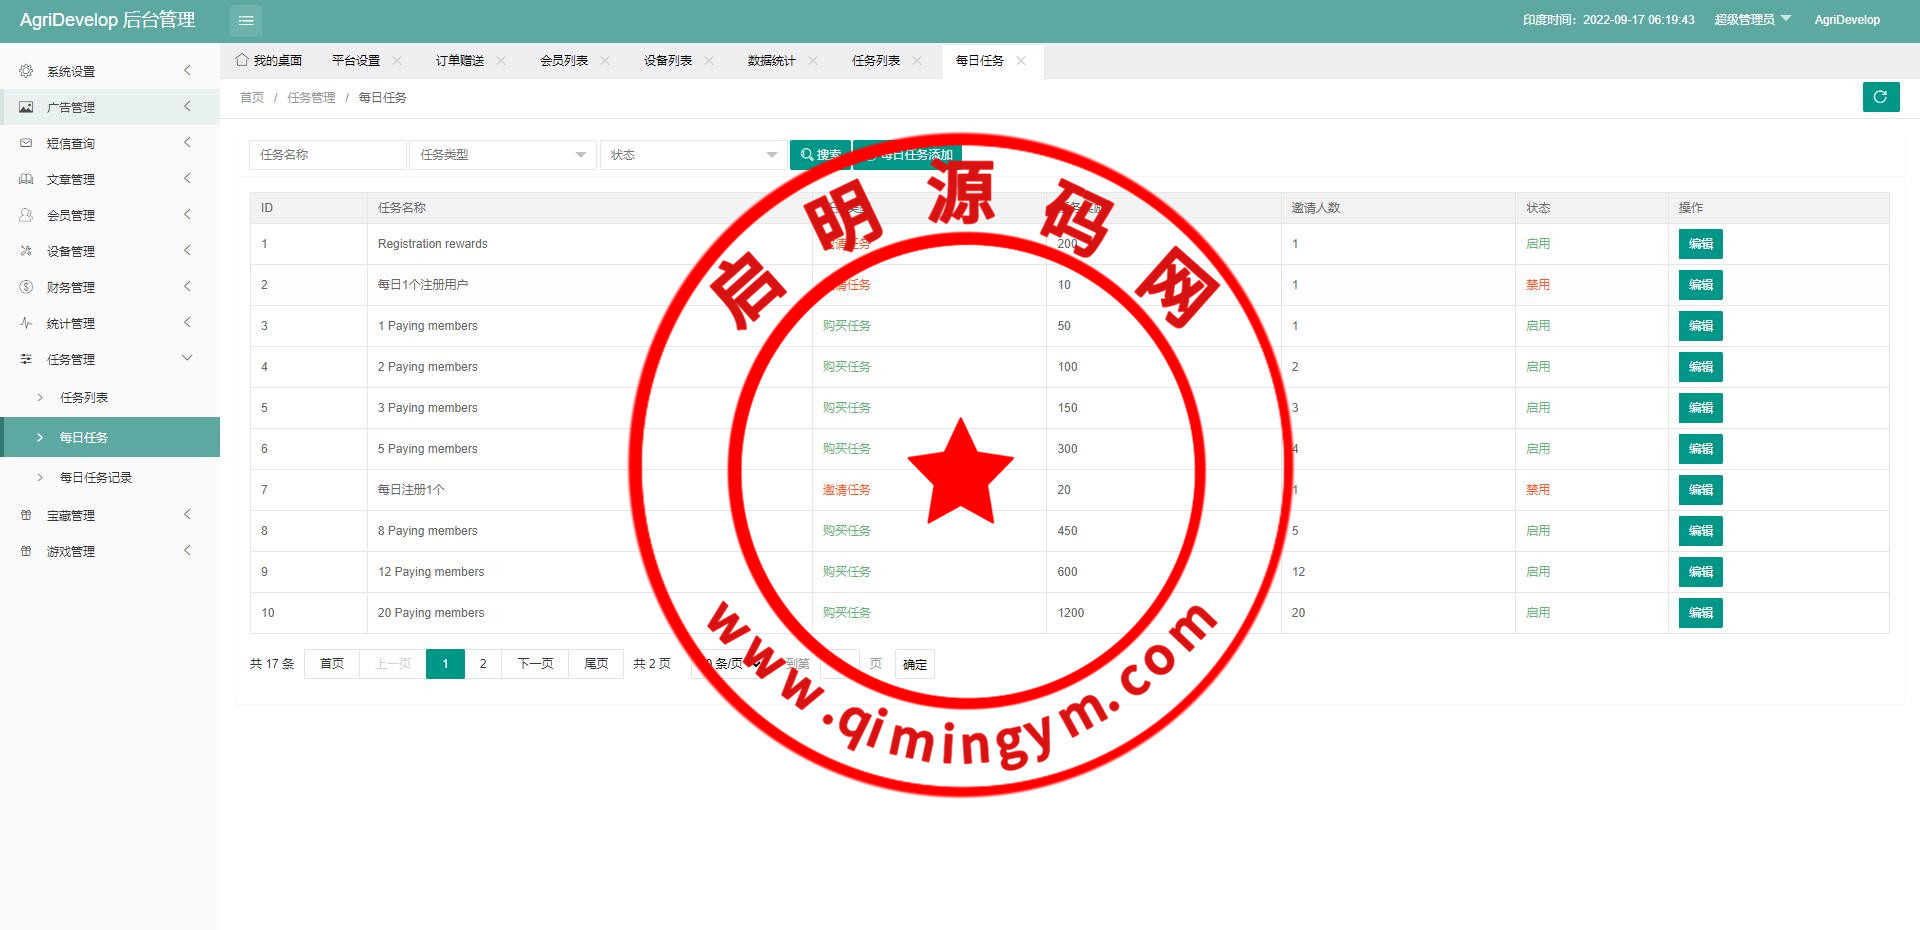Image resolution: width=1920 pixels, height=930 pixels.
Task: Click the green refresh icon button
Action: 1880,97
